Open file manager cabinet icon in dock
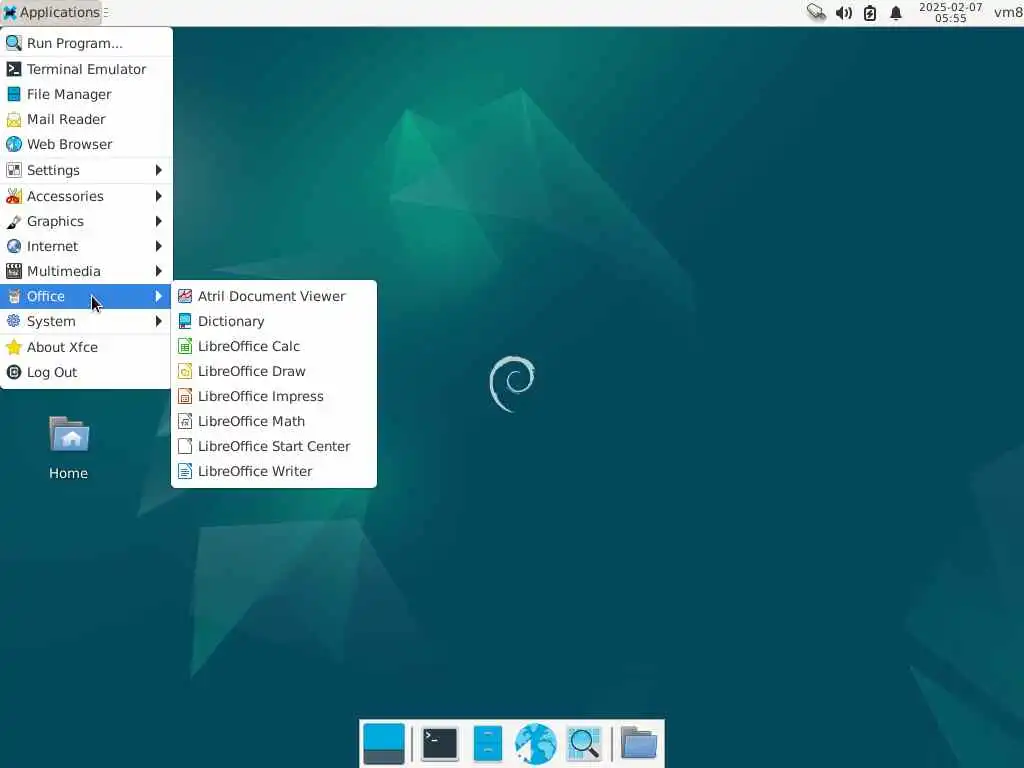This screenshot has width=1024, height=768. pyautogui.click(x=487, y=744)
